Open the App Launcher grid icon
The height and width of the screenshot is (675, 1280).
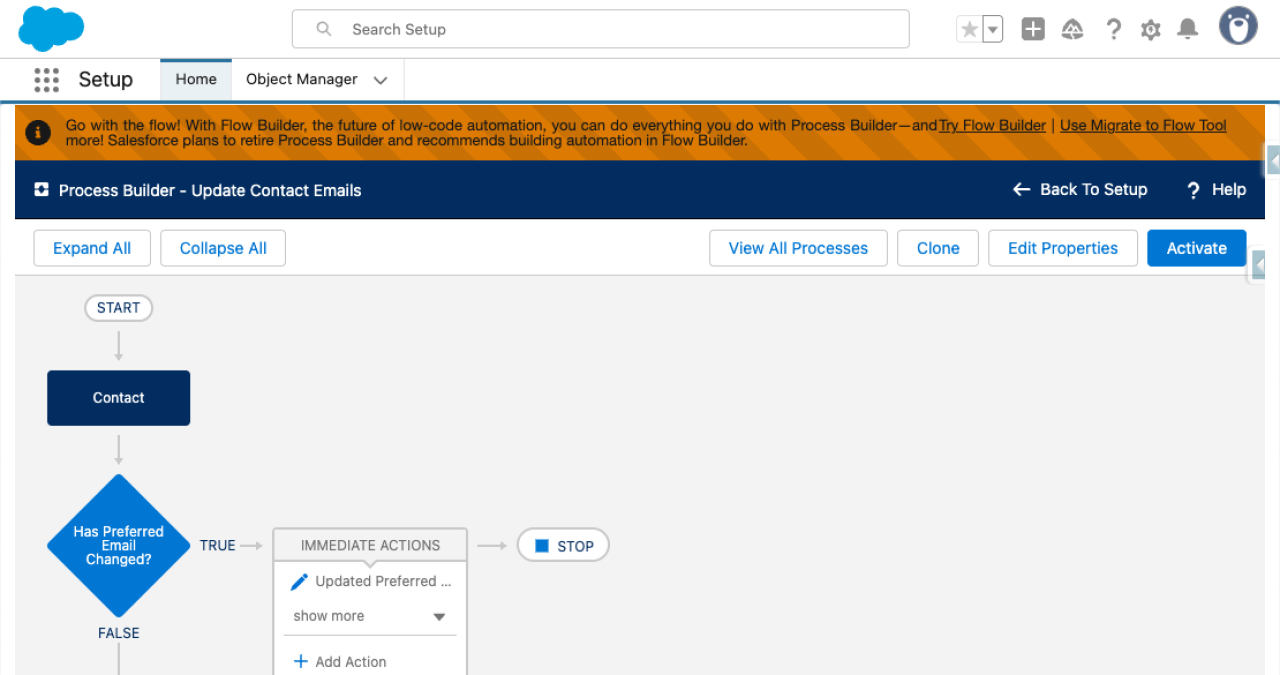coord(46,79)
